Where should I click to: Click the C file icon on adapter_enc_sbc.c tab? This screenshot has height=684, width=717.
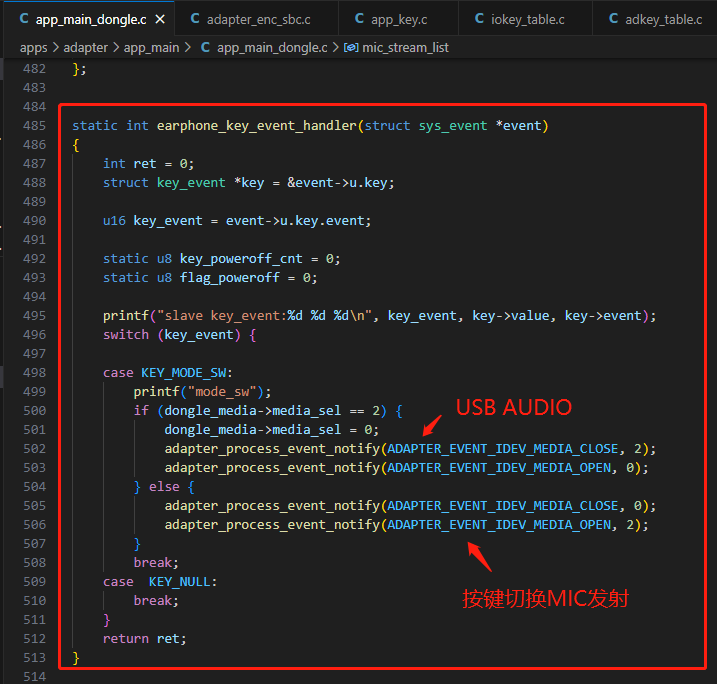[x=195, y=19]
